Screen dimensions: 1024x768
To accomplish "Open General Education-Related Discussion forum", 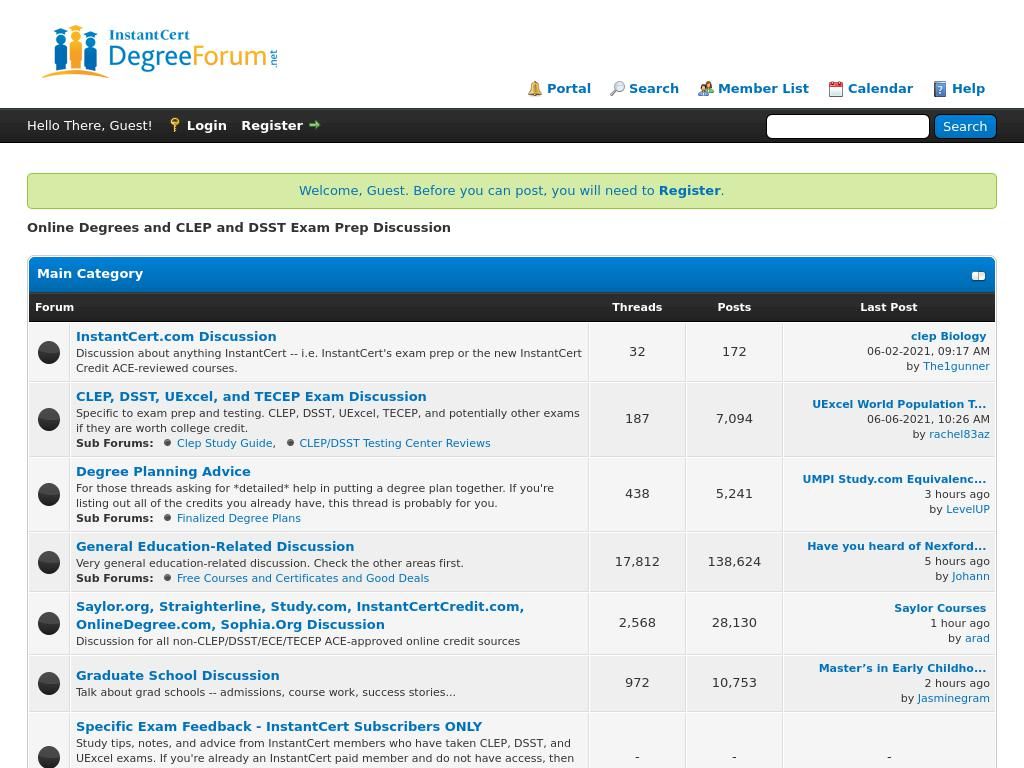I will 215,547.
